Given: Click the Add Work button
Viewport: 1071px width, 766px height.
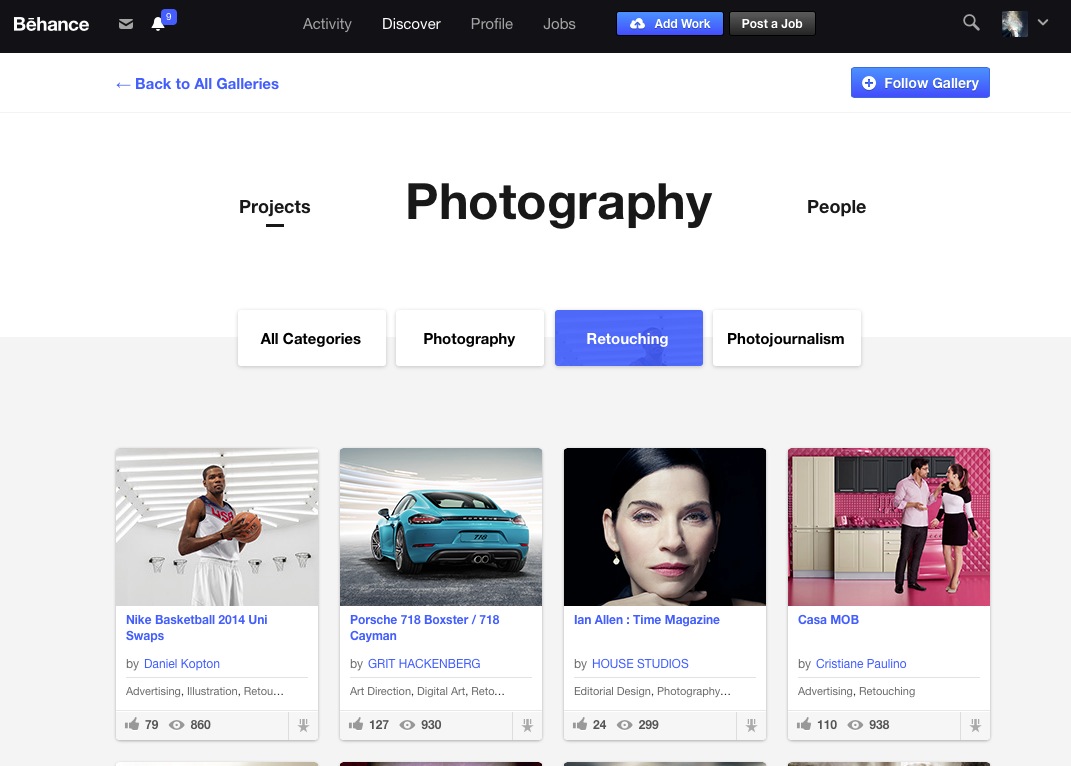Looking at the screenshot, I should tap(670, 24).
